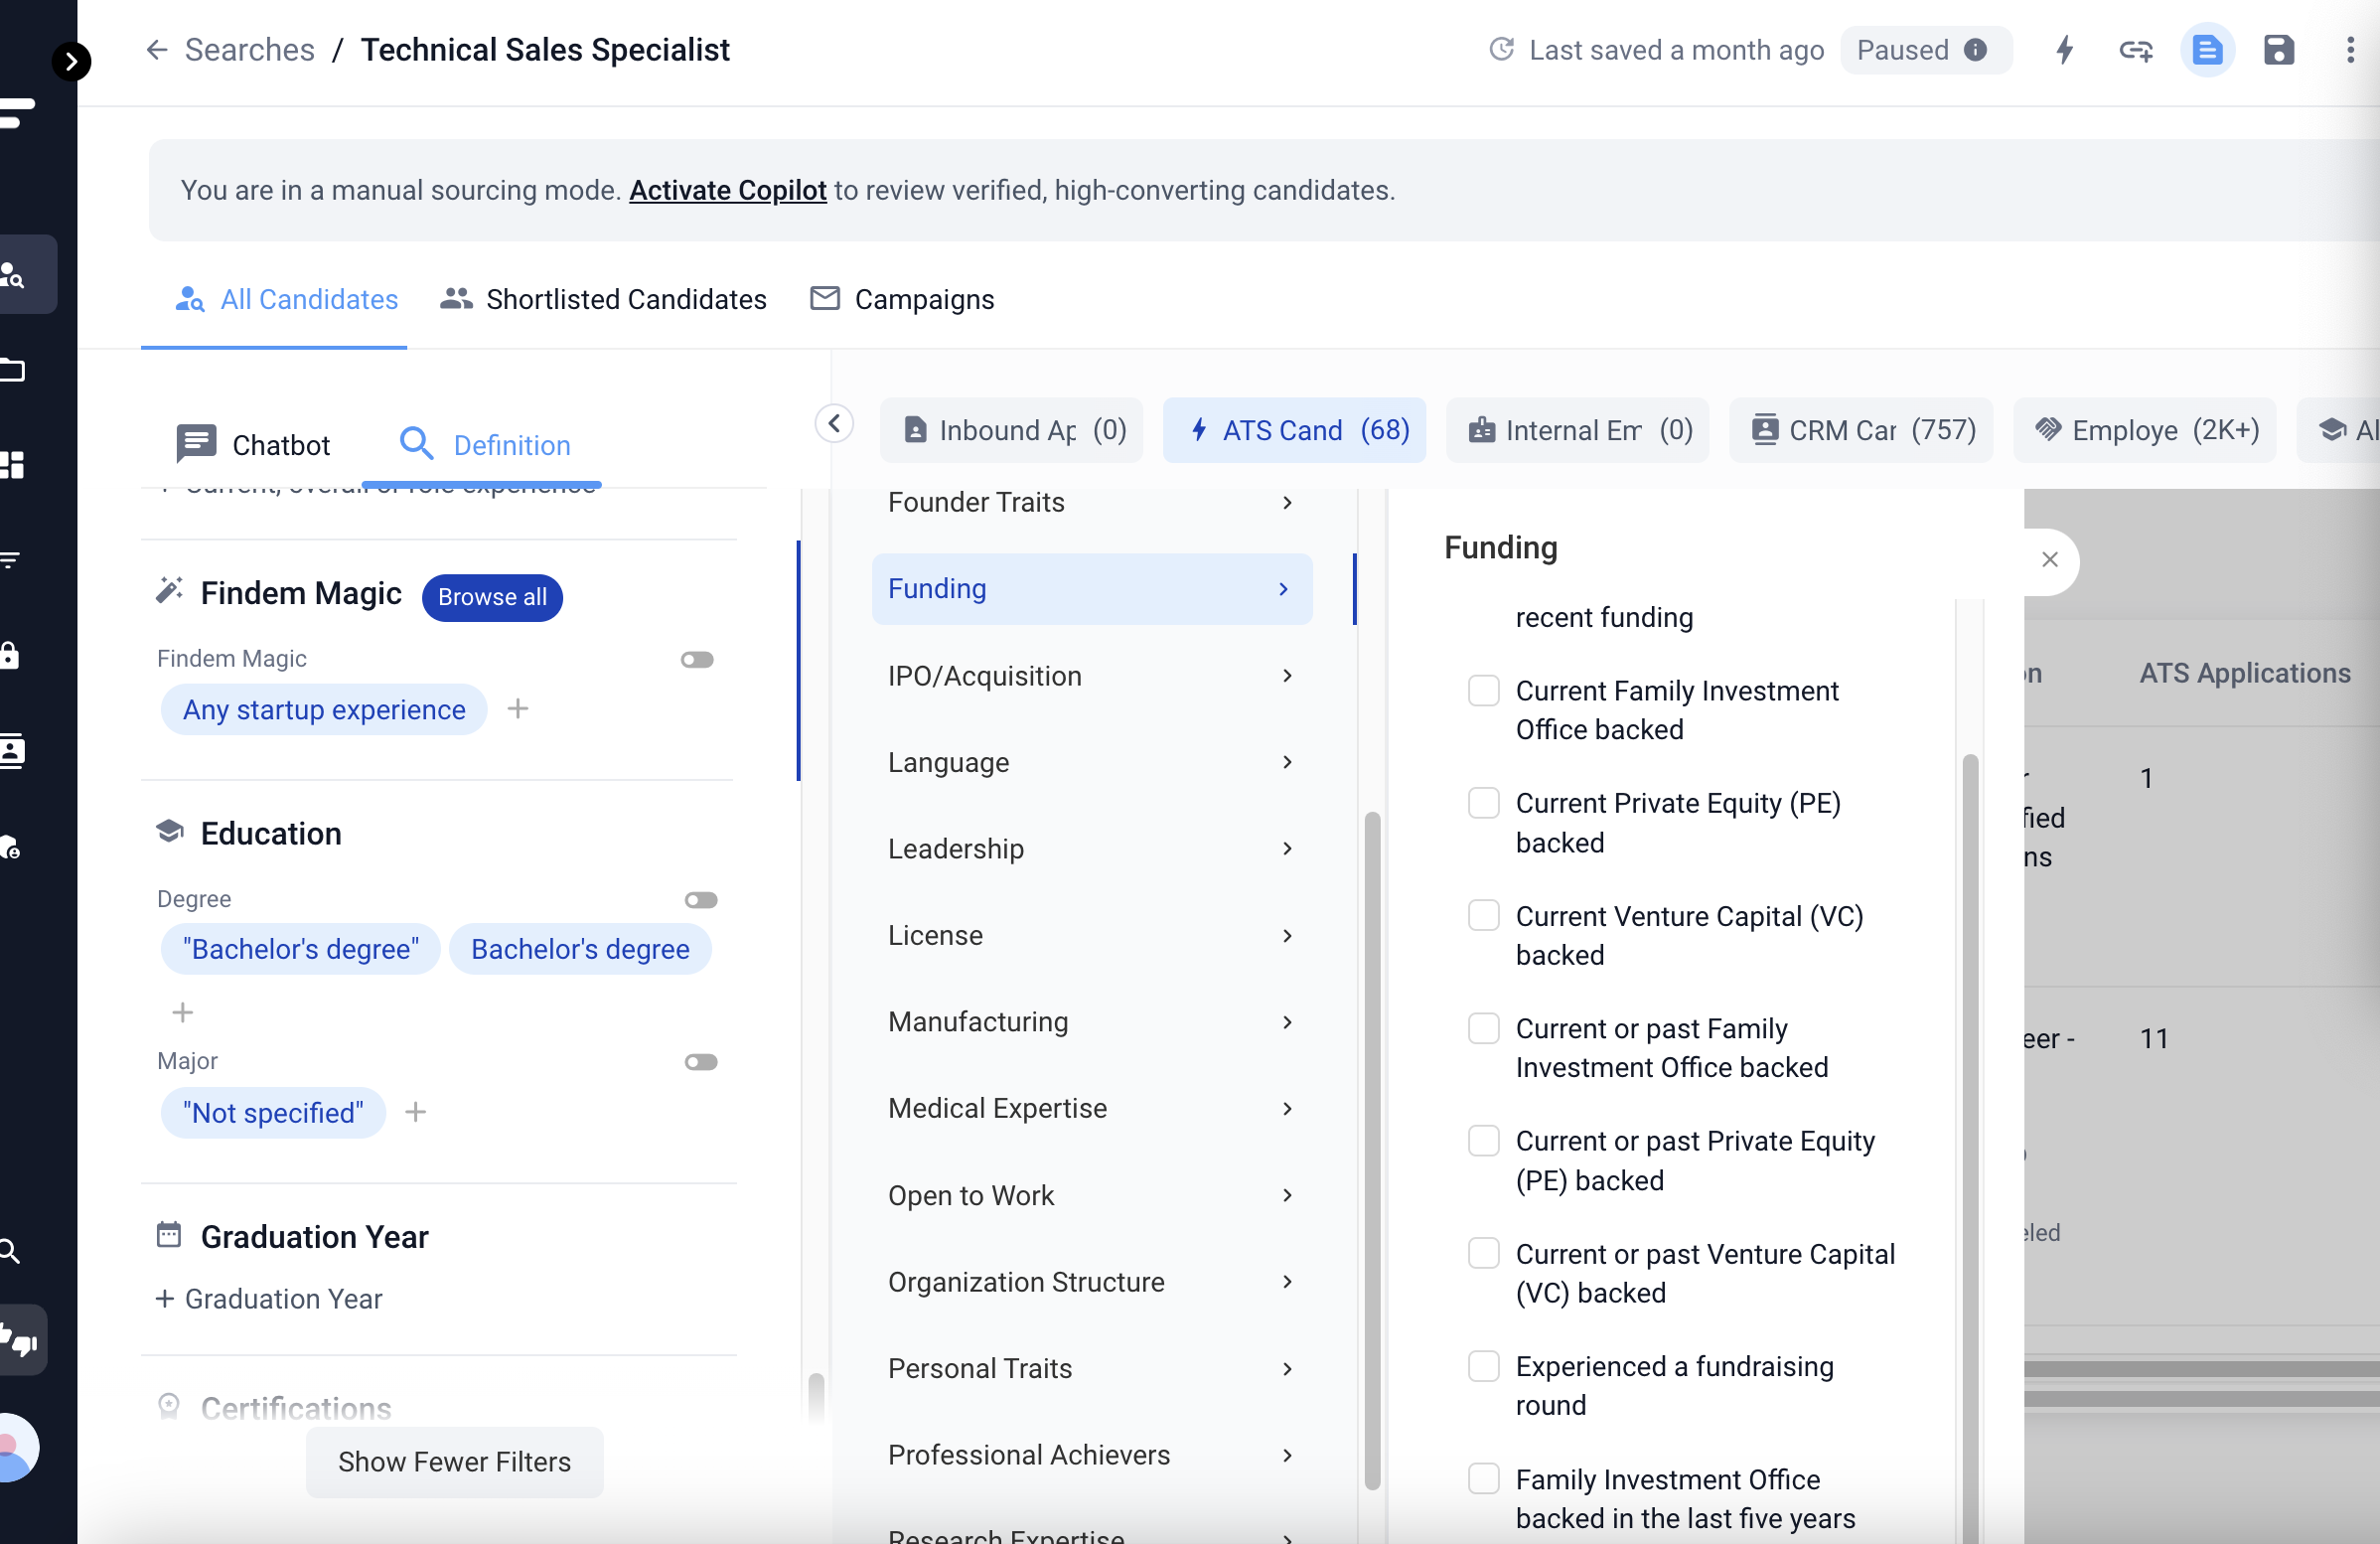Click Show Fewer Filters button
Screen dimensions: 2380x1544
click(454, 1462)
